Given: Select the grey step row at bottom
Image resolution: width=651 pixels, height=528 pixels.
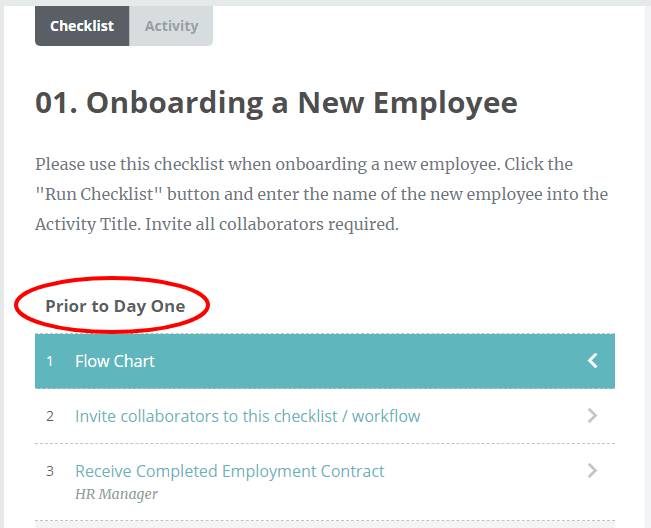Looking at the screenshot, I should pos(325,524).
